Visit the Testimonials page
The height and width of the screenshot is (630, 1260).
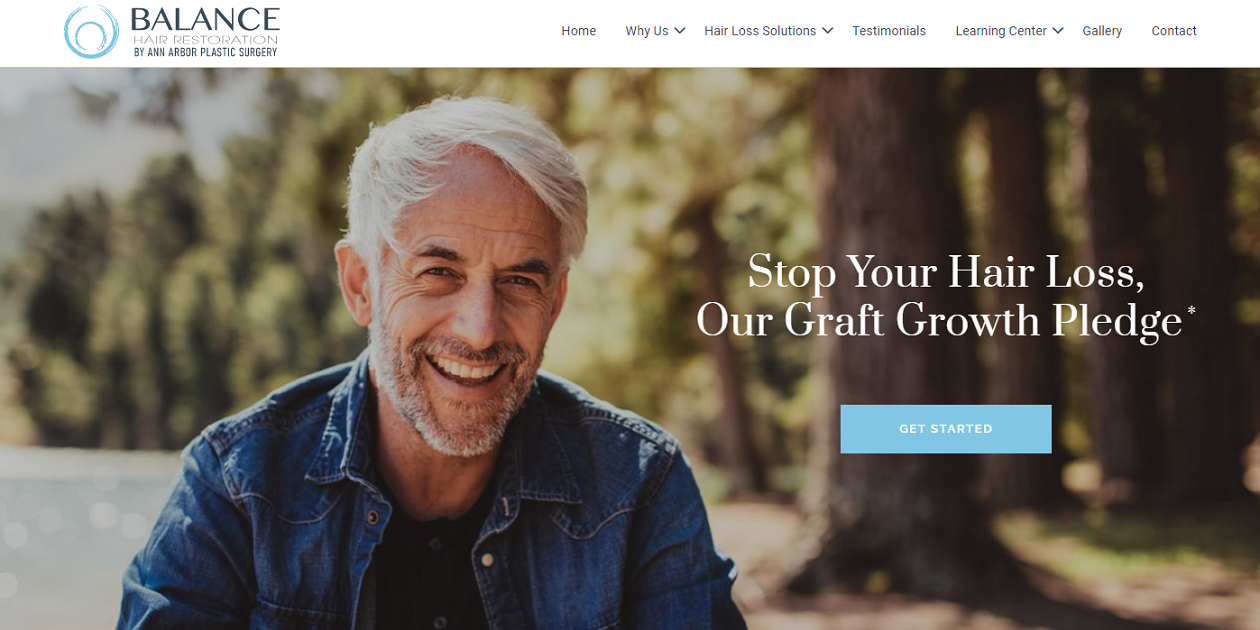click(x=889, y=31)
